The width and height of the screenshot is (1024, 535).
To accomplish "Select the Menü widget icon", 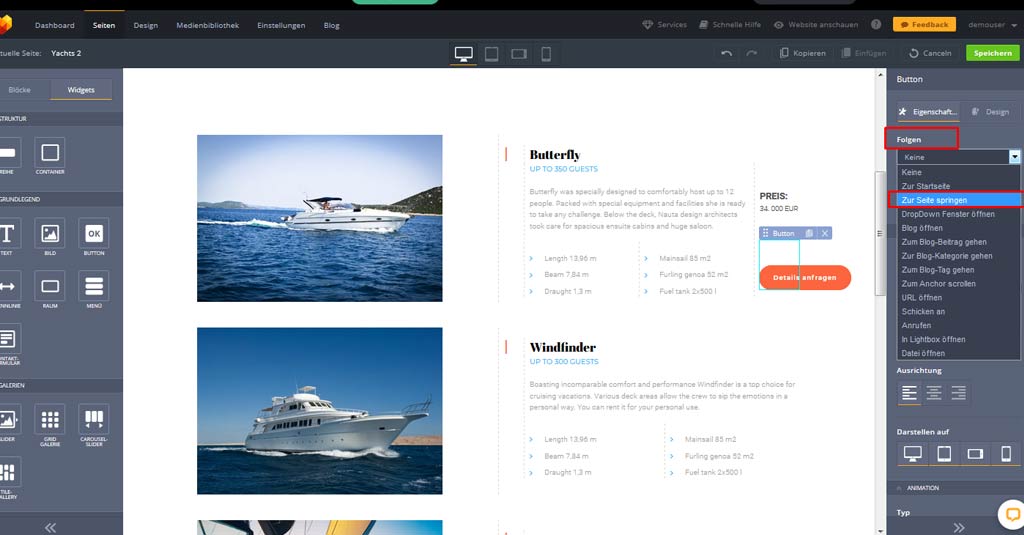I will click(x=94, y=287).
